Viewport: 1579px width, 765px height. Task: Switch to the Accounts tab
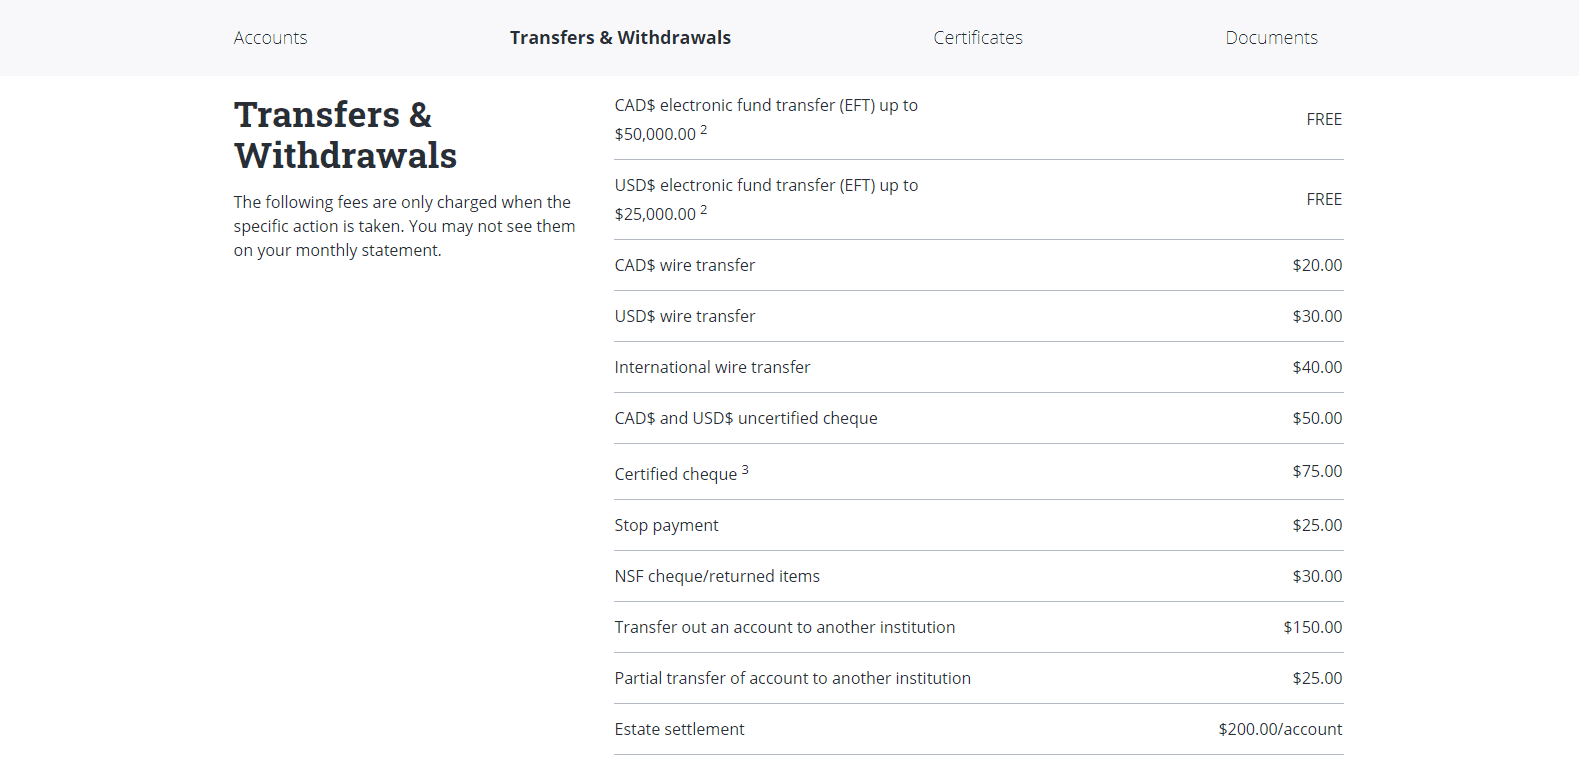[270, 37]
